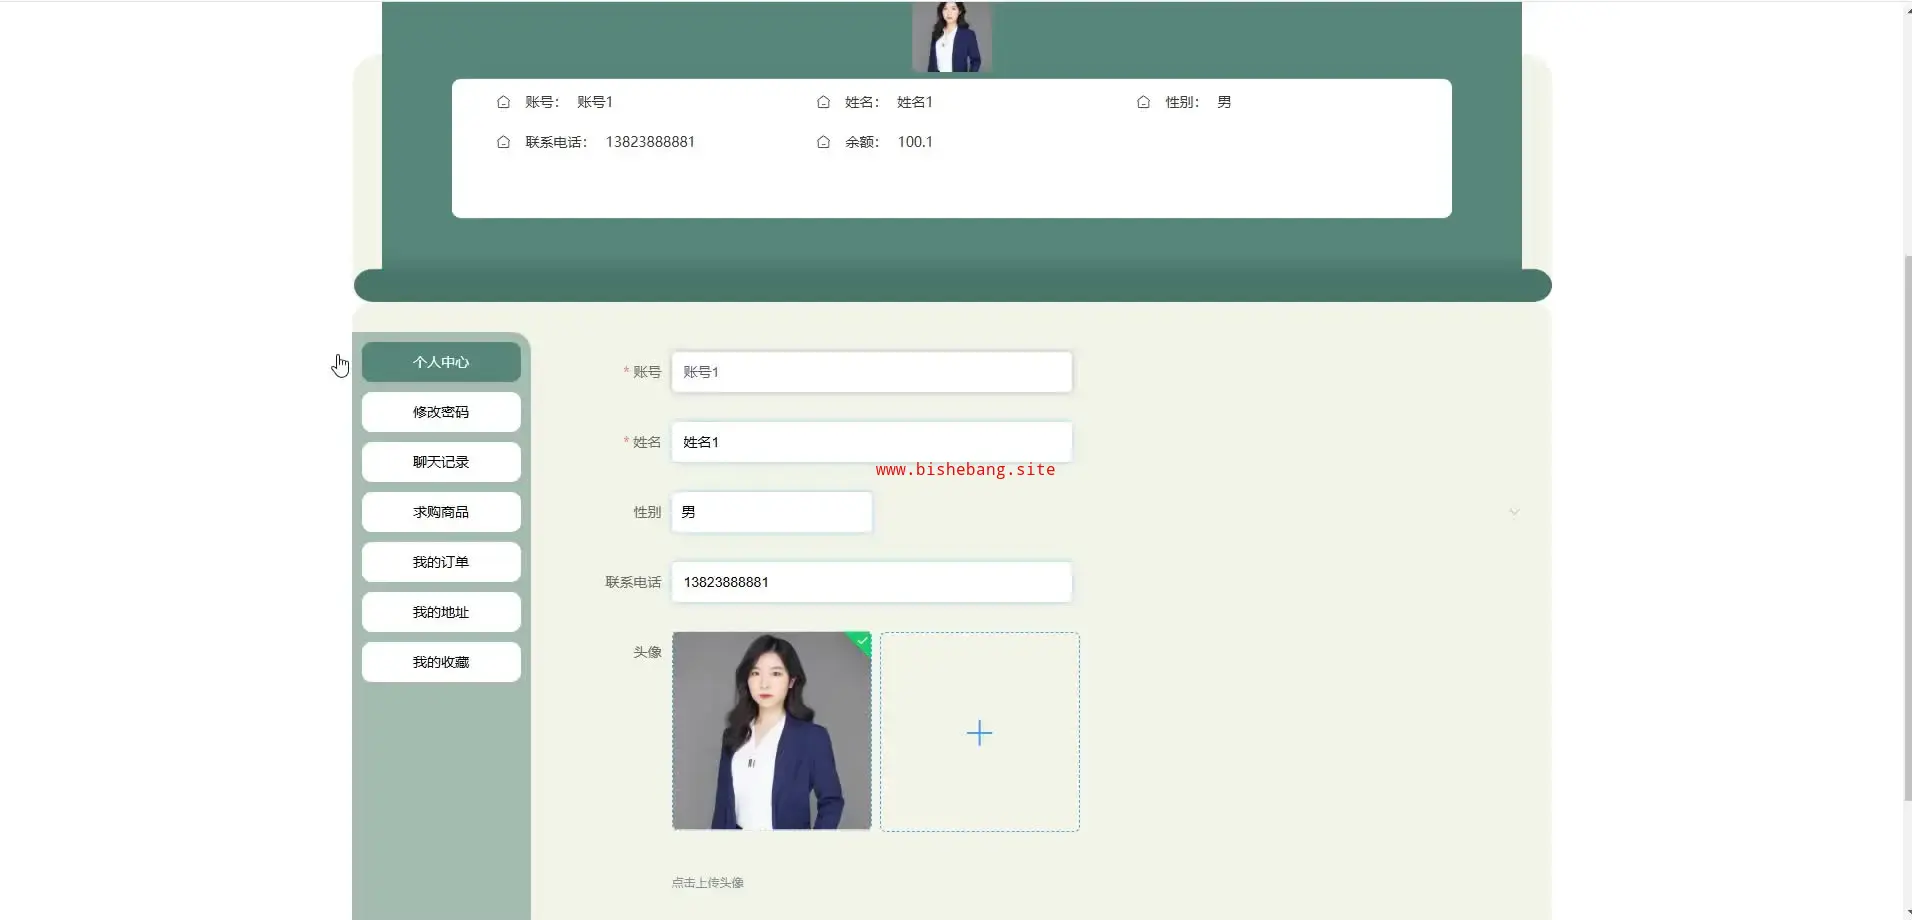Click the home icon beside 账号 info

pos(503,102)
